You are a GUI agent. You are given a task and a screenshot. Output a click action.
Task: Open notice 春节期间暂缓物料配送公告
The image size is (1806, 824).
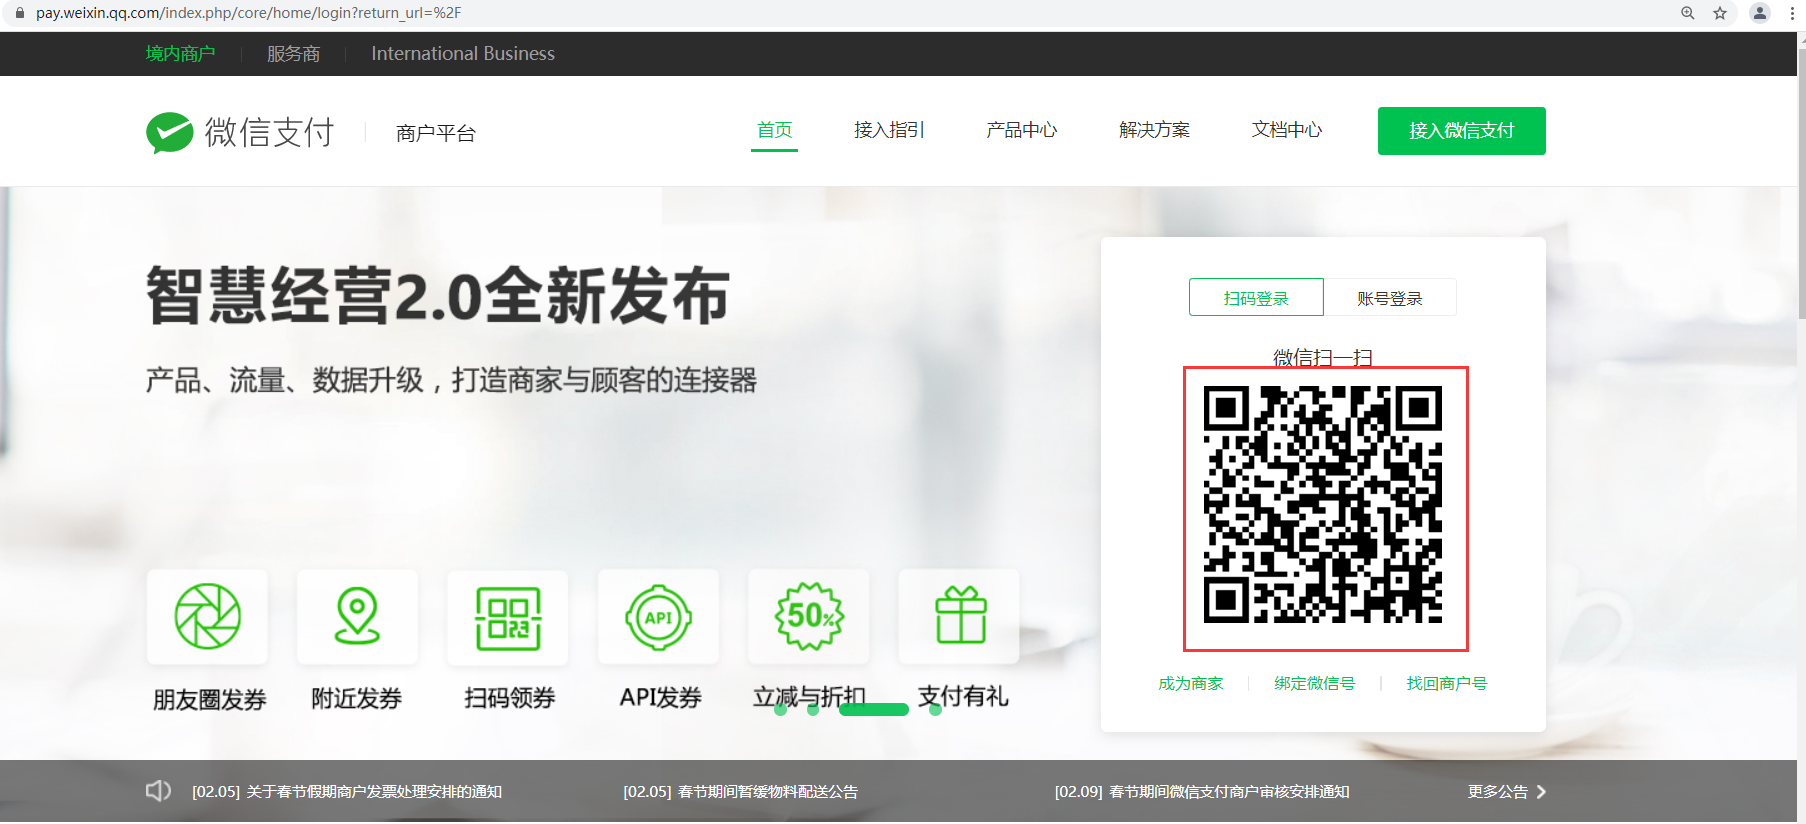[741, 791]
